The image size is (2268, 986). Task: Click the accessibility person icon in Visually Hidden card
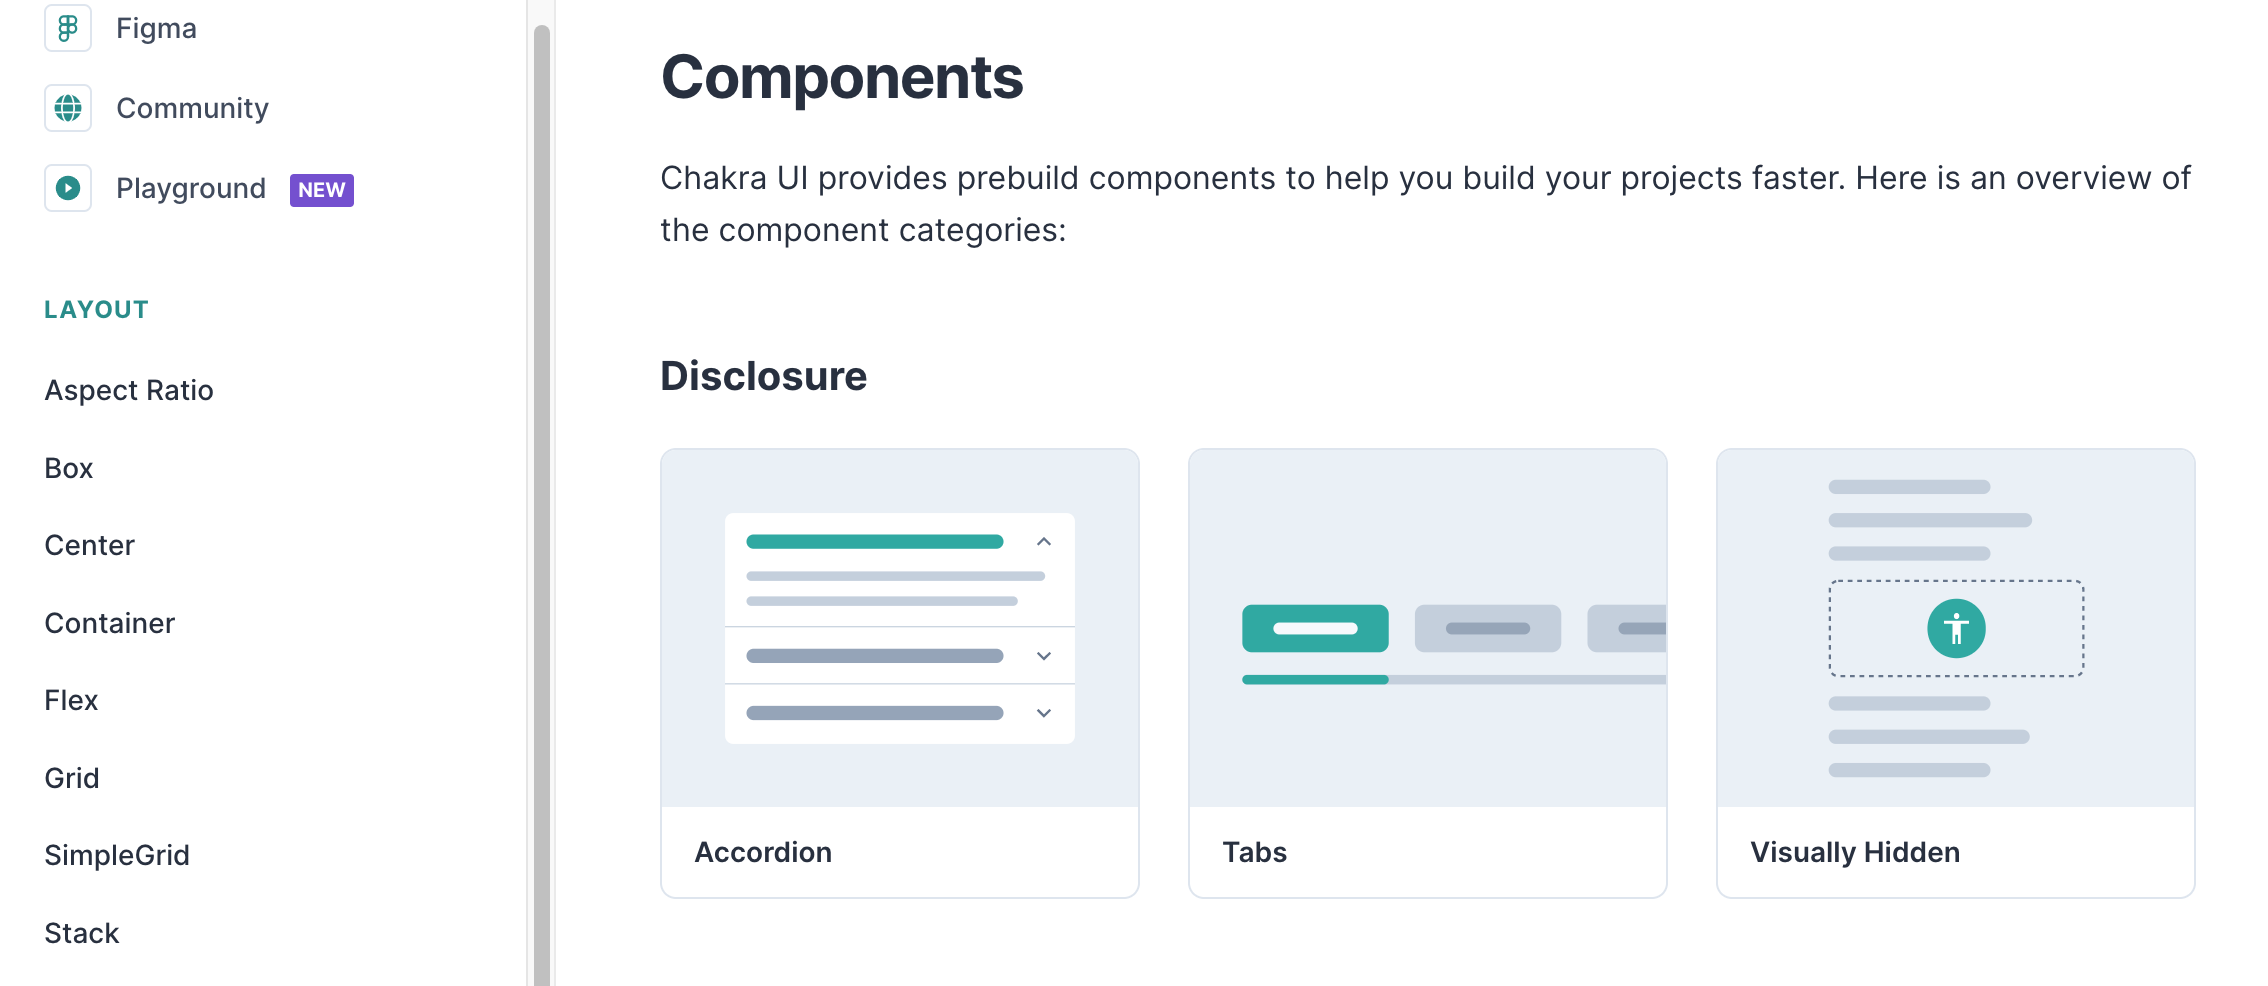tap(1956, 629)
